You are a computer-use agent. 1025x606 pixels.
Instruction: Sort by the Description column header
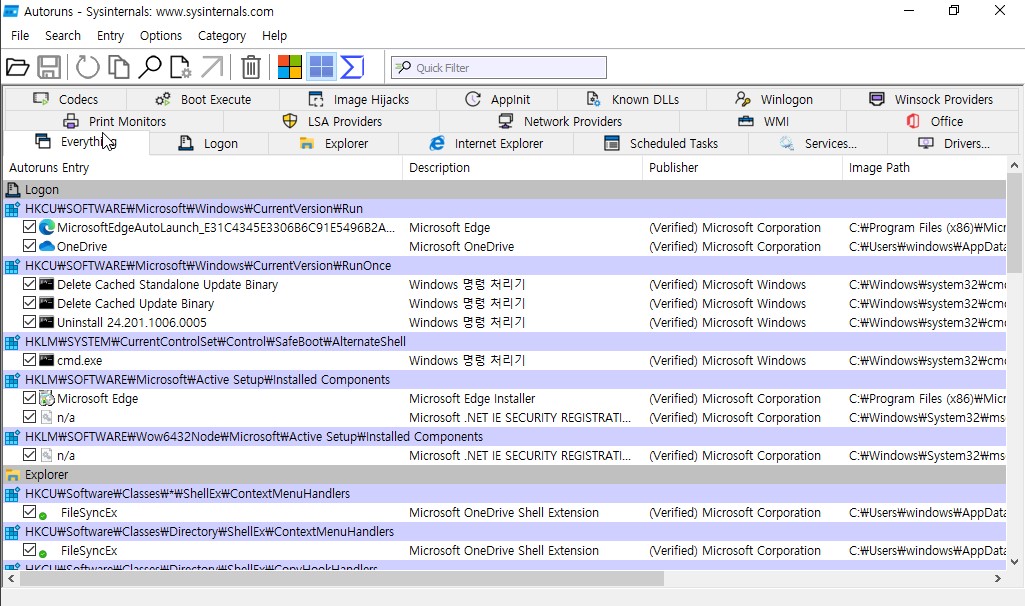(523, 168)
